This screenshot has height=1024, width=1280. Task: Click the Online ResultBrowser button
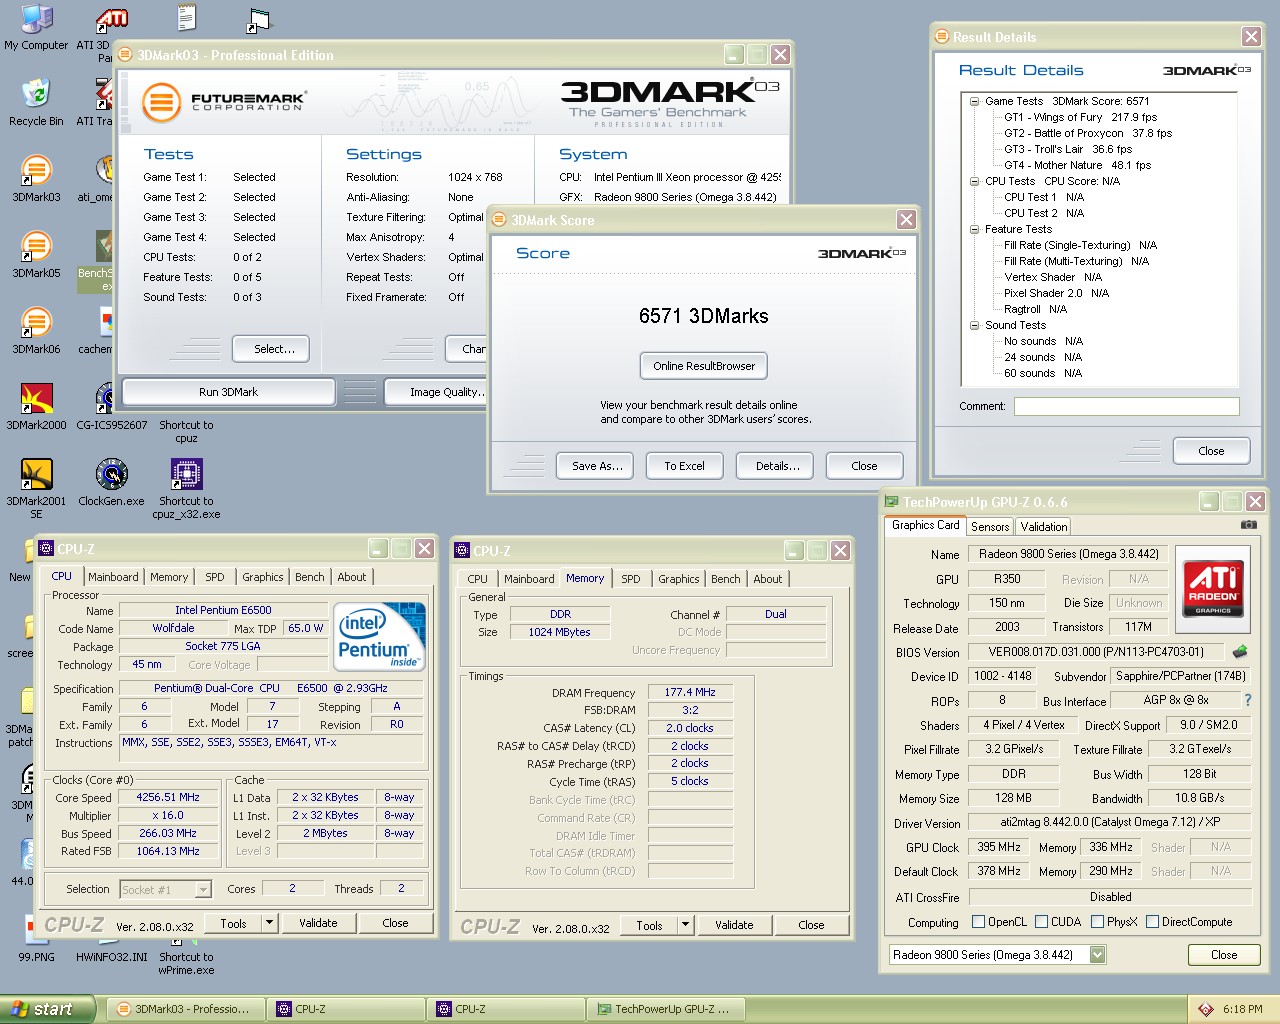click(x=704, y=366)
